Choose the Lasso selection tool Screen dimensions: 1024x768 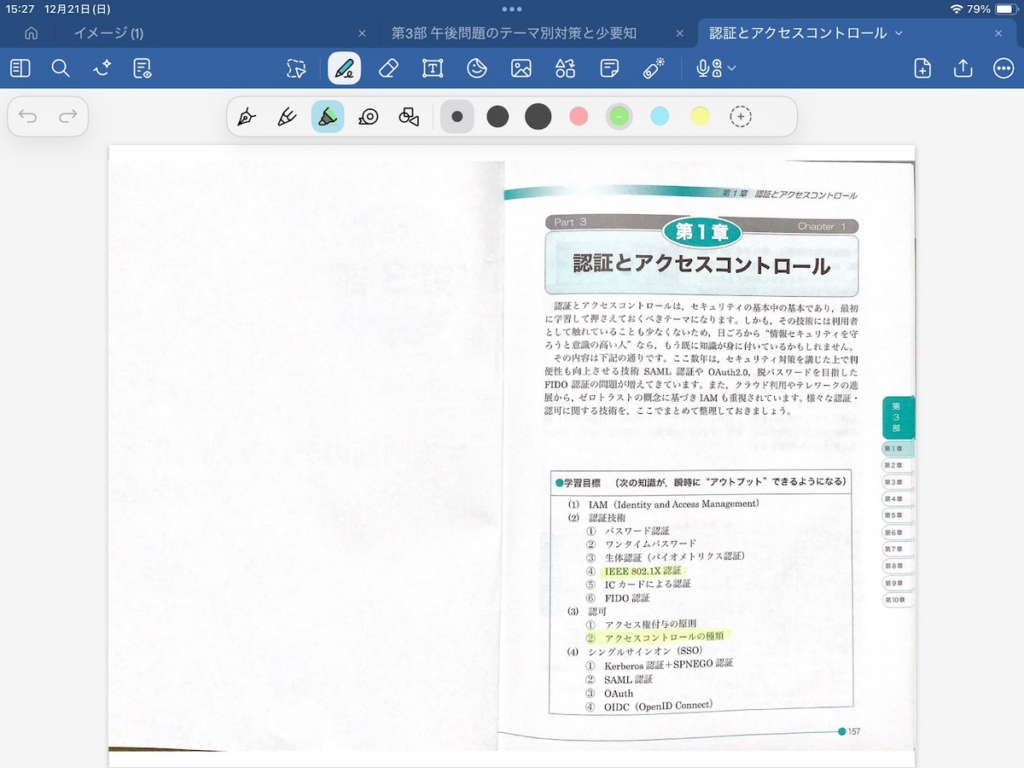296,68
